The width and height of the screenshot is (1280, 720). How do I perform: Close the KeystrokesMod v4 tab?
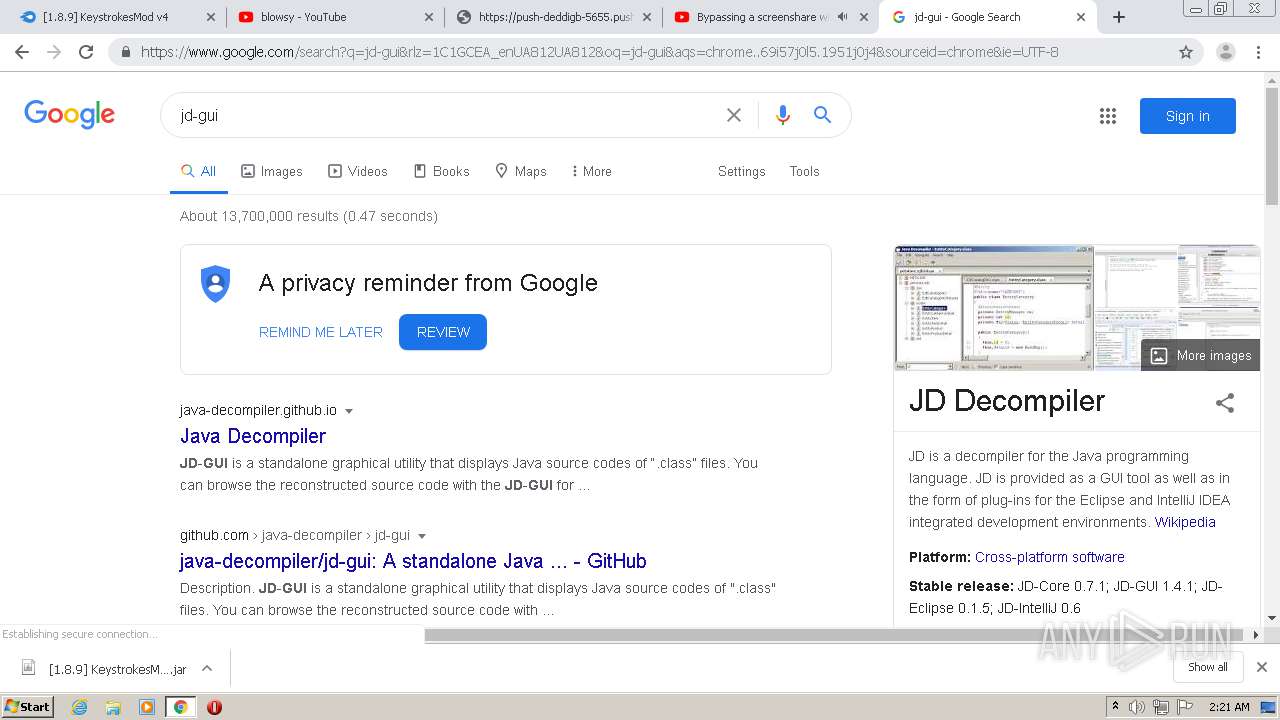click(x=210, y=17)
